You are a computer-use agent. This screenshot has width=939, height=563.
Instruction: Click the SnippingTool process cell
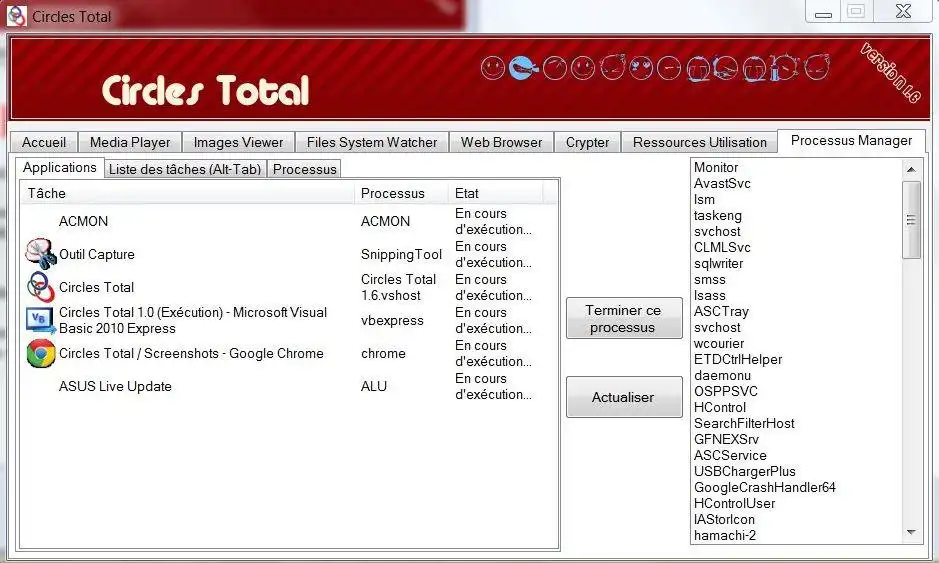click(401, 255)
